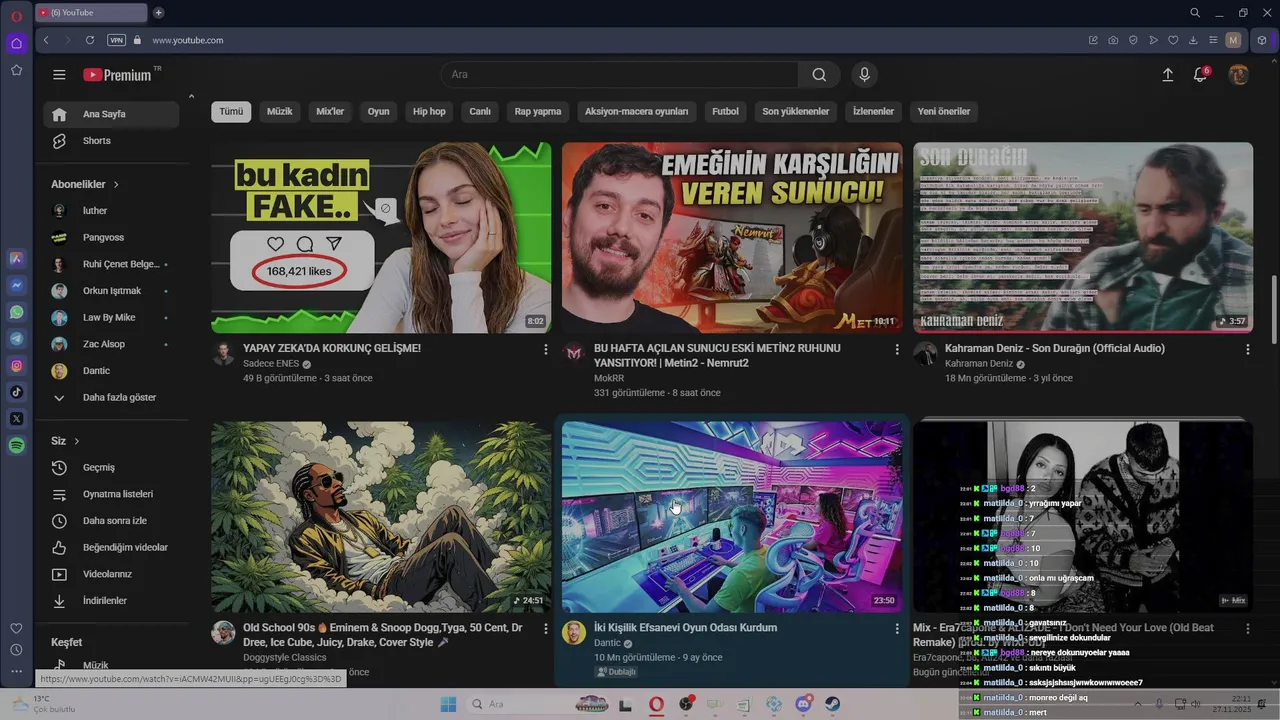Click the YouTube search input field

[x=620, y=75]
